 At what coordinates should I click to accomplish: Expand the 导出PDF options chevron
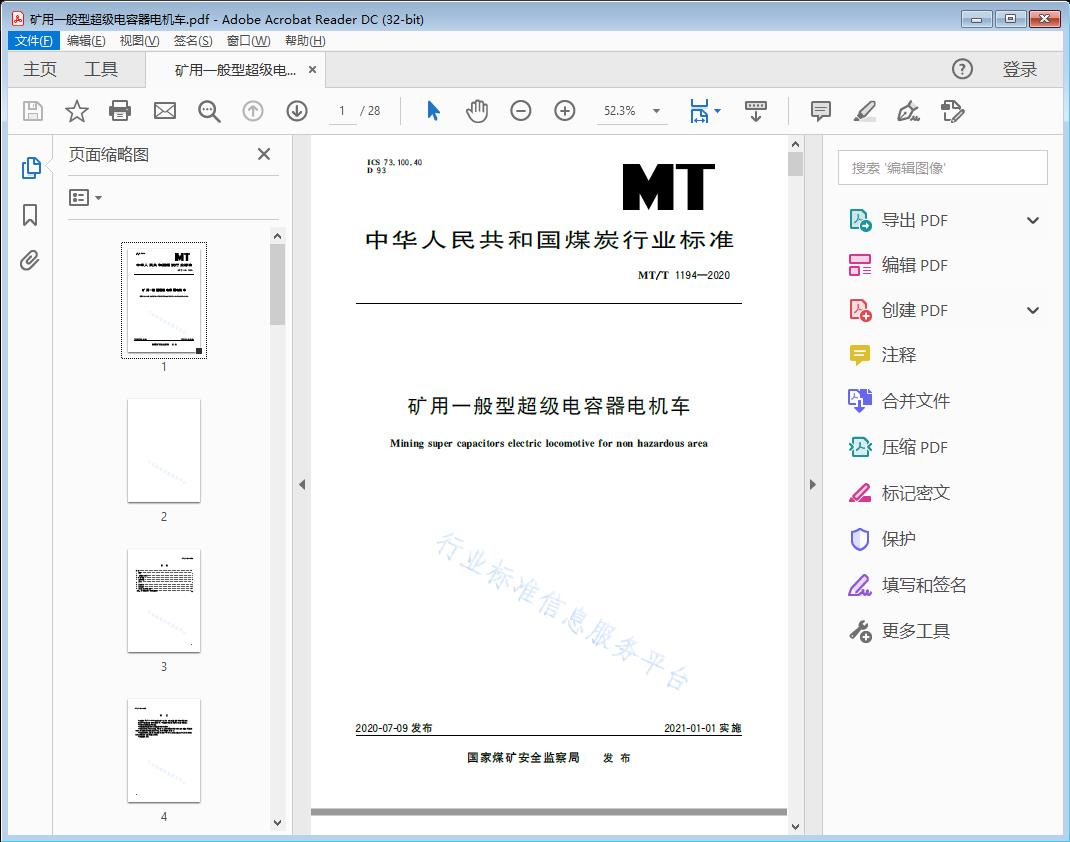click(1032, 219)
